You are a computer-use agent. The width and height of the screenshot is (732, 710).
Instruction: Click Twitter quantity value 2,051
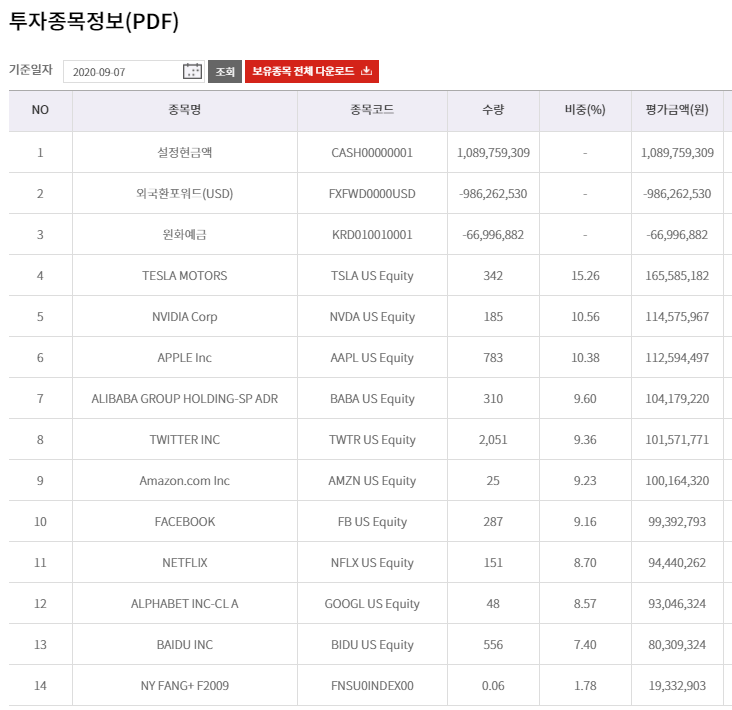click(x=493, y=440)
